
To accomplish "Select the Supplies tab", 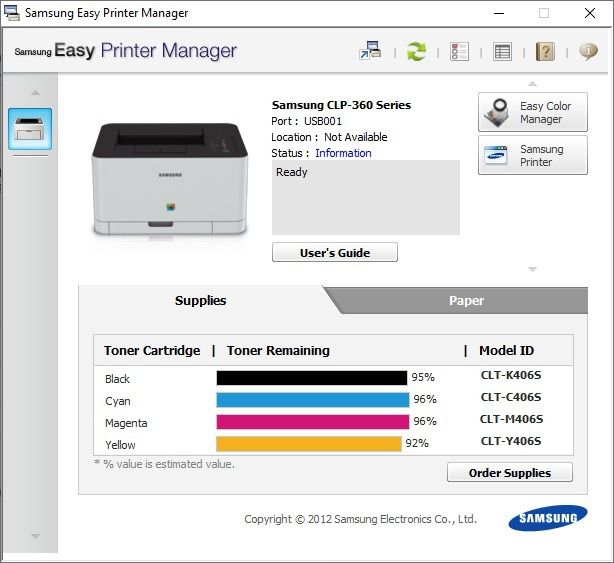I will tap(200, 300).
